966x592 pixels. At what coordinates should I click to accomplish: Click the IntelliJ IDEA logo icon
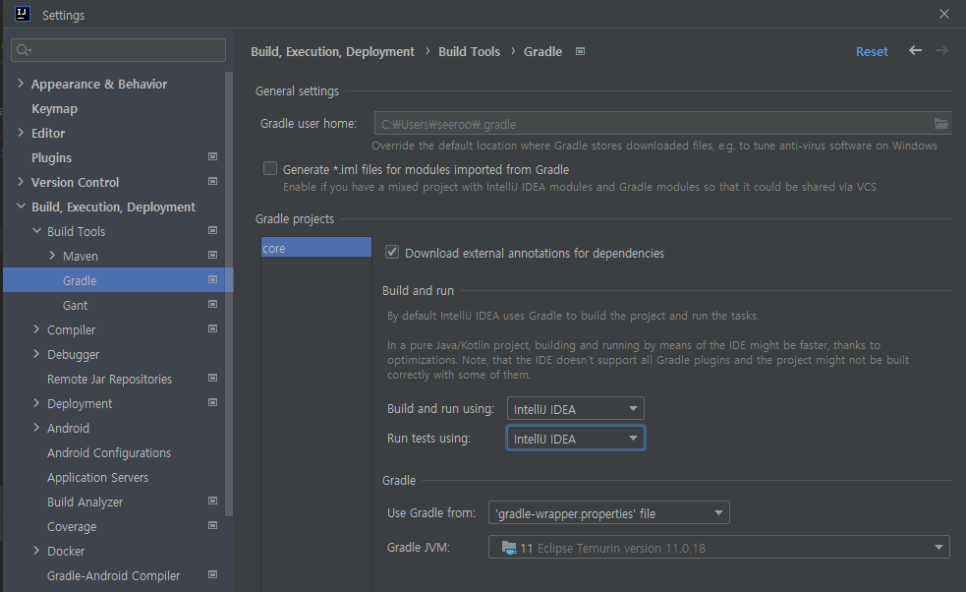(22, 14)
